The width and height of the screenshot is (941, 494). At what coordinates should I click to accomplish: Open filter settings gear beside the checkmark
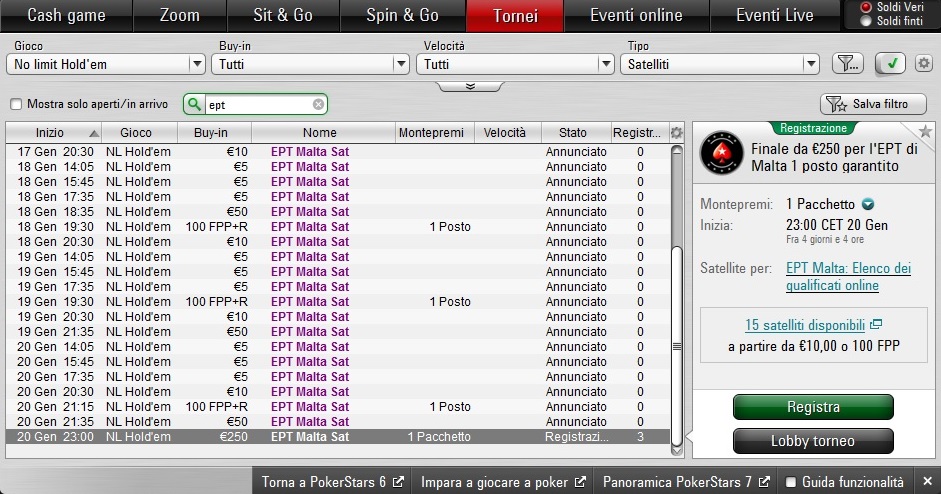coord(924,63)
